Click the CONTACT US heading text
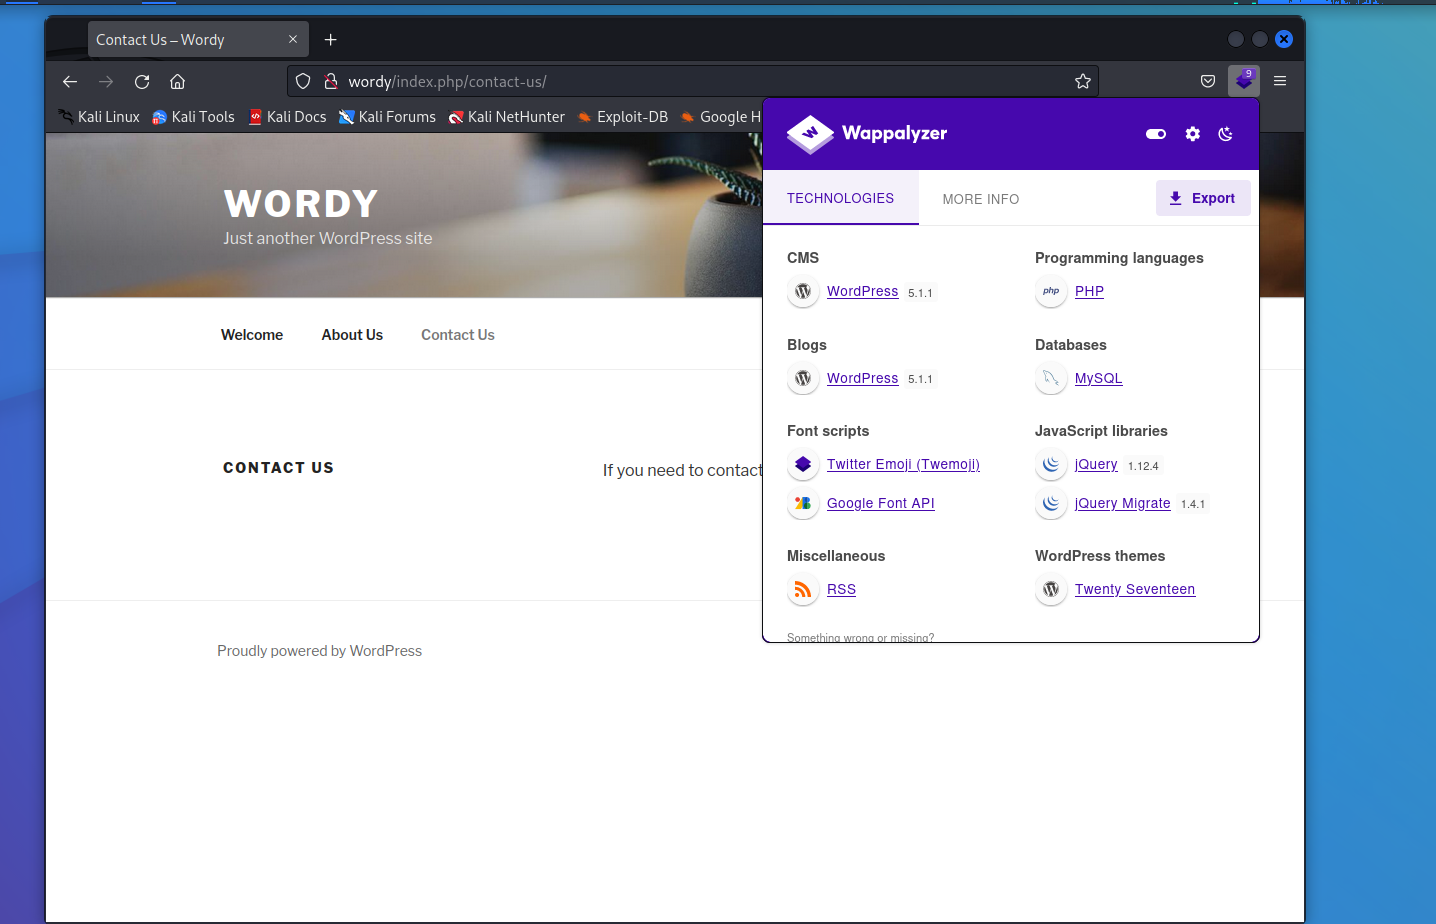Viewport: 1436px width, 924px height. [278, 468]
